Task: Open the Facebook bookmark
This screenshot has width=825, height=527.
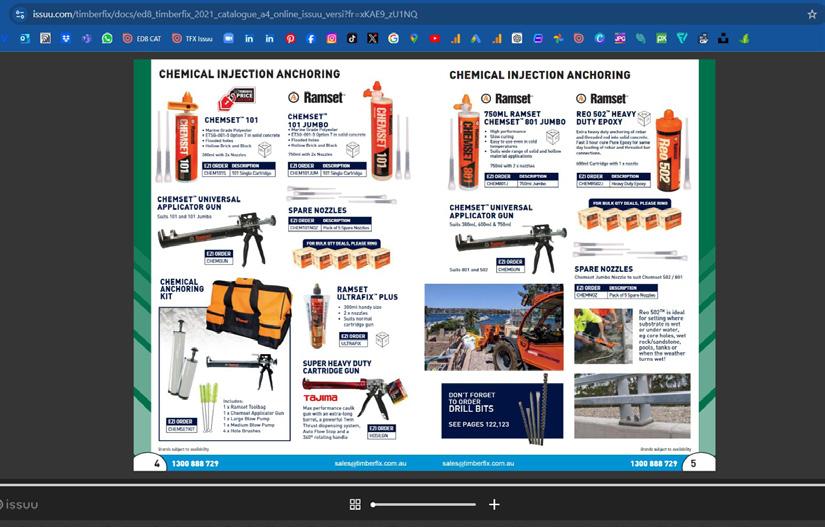Action: click(x=310, y=38)
